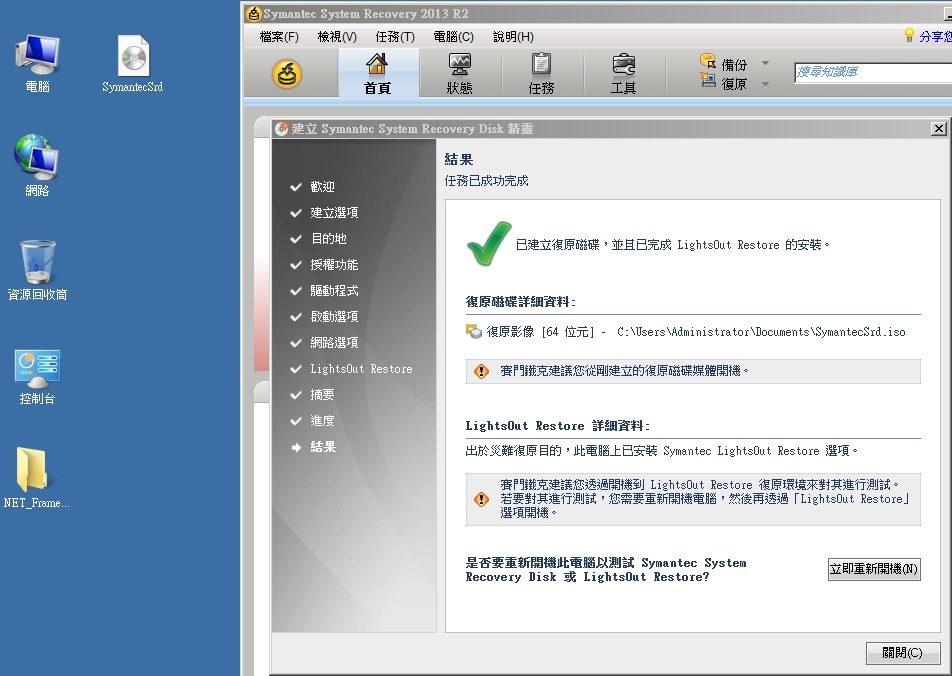Expand the 復原 dropdown arrow
This screenshot has width=952, height=676.
[766, 83]
